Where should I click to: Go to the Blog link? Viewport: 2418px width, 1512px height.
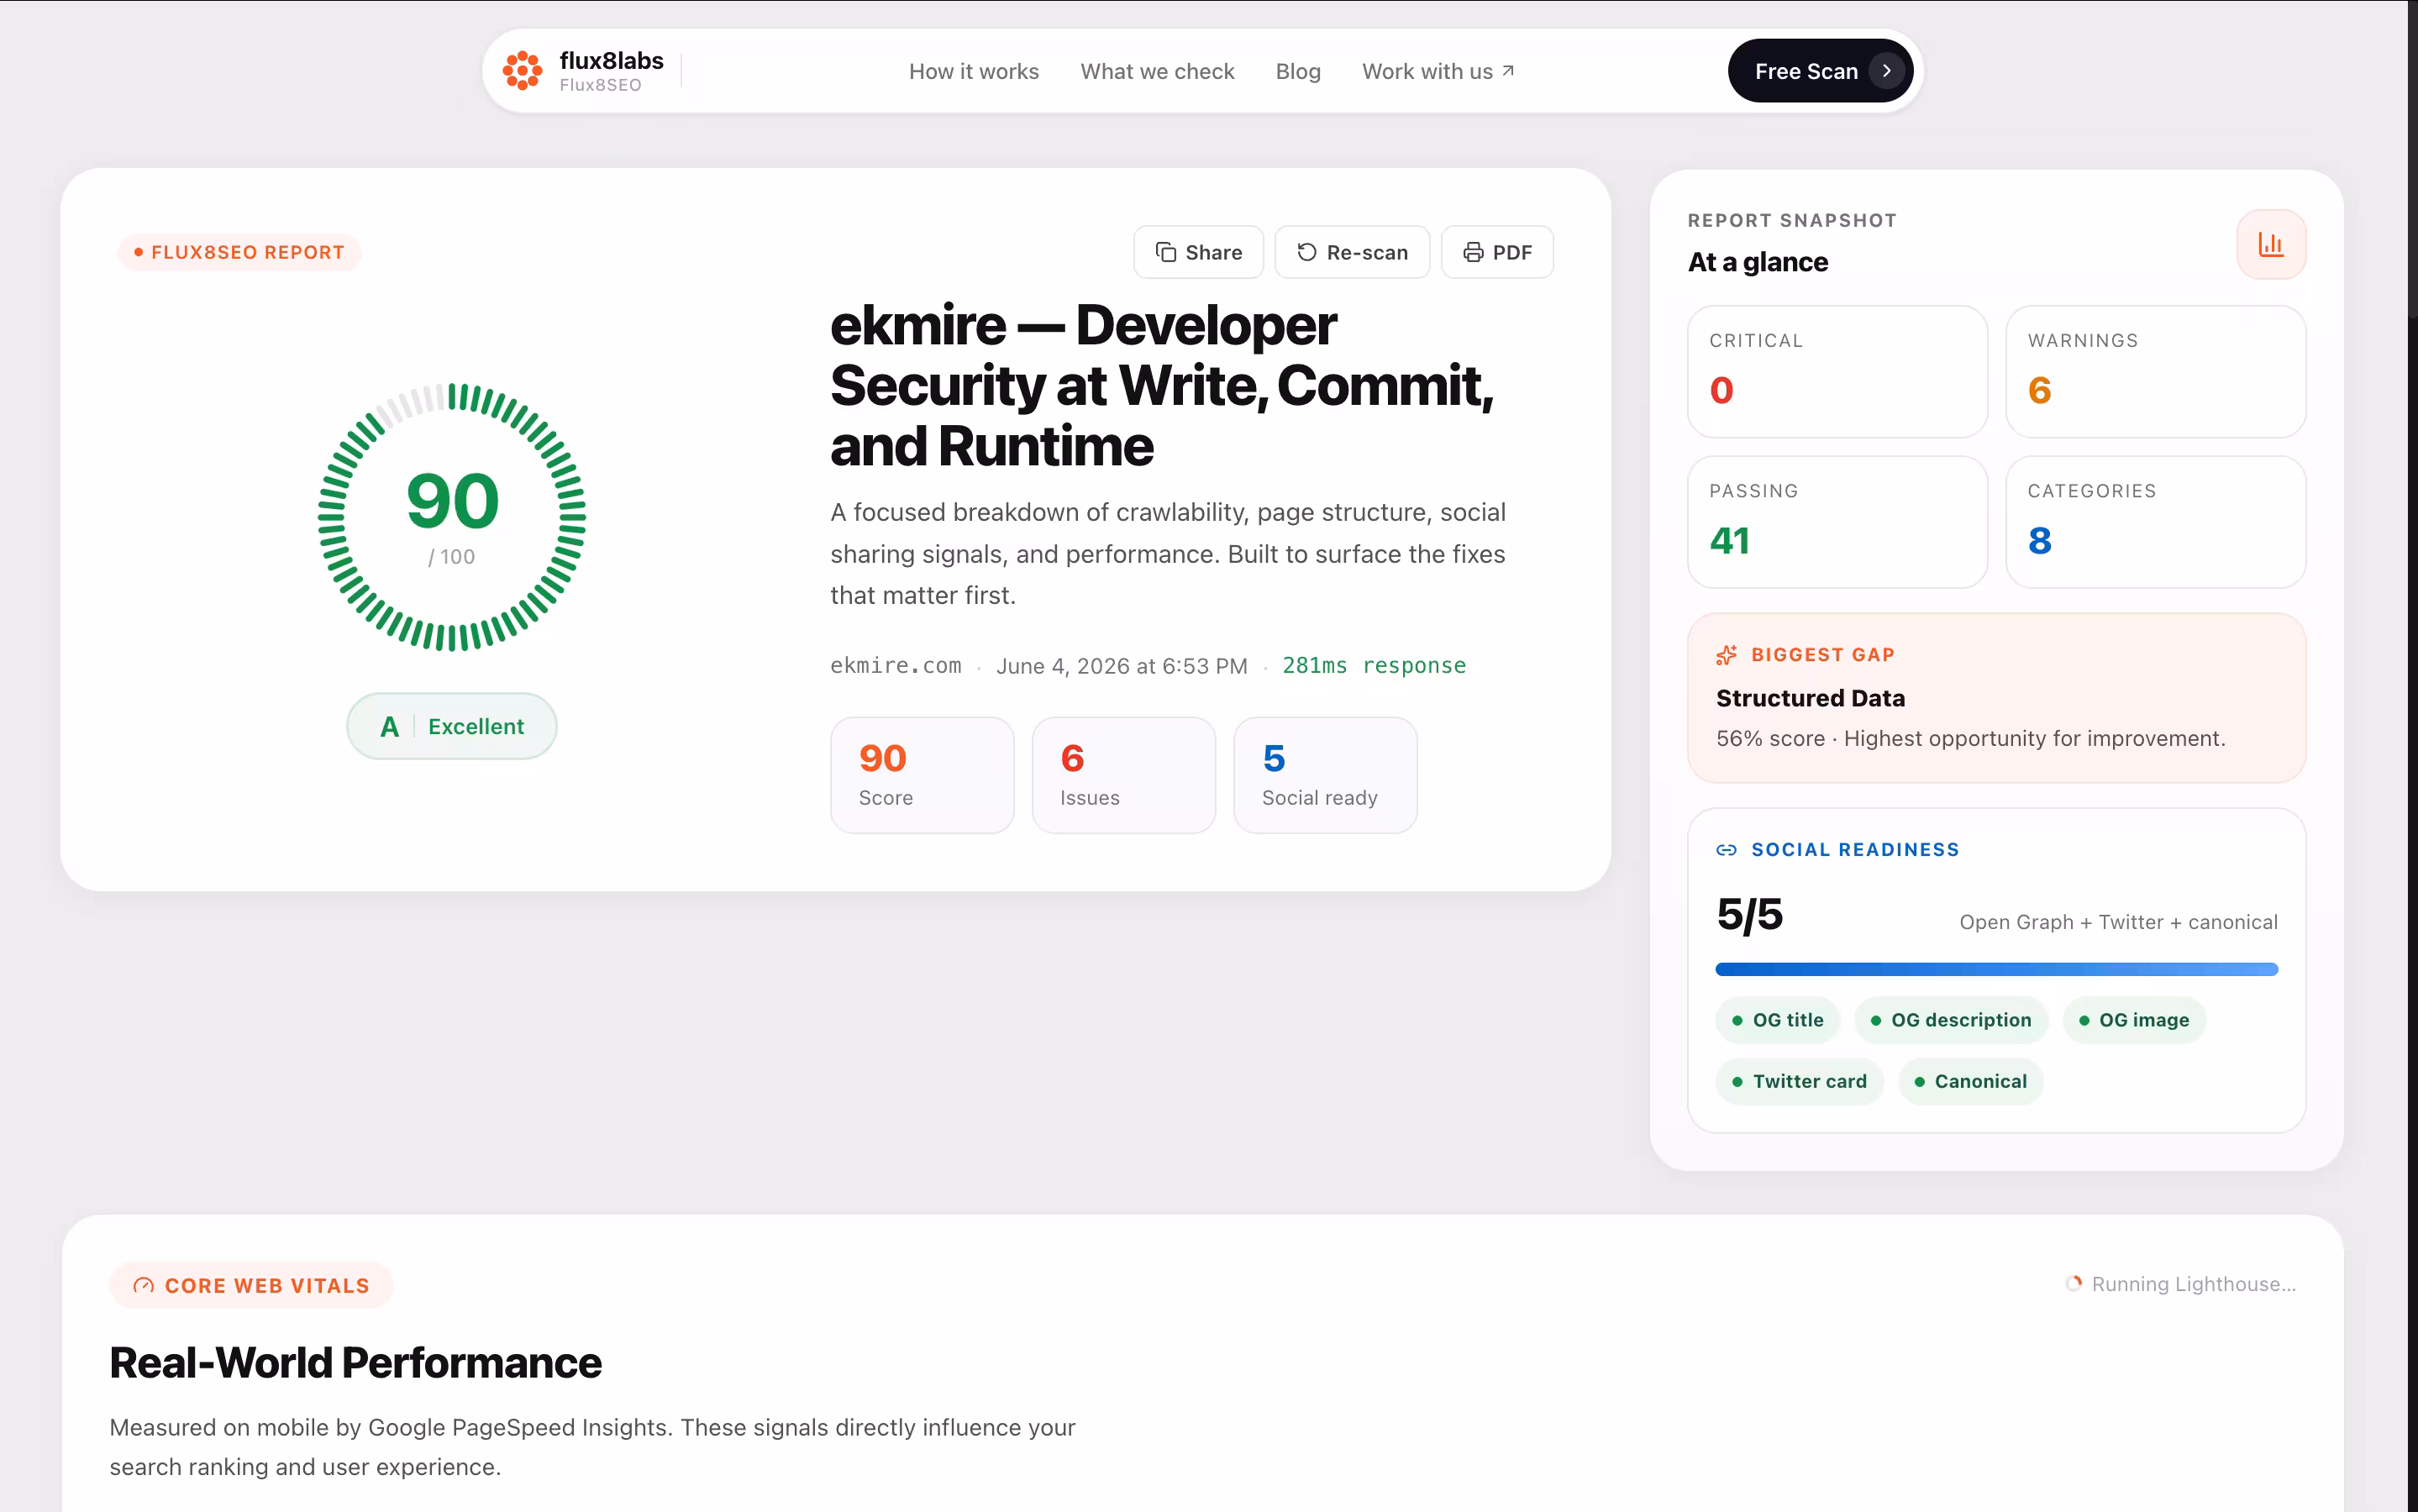coord(1297,71)
